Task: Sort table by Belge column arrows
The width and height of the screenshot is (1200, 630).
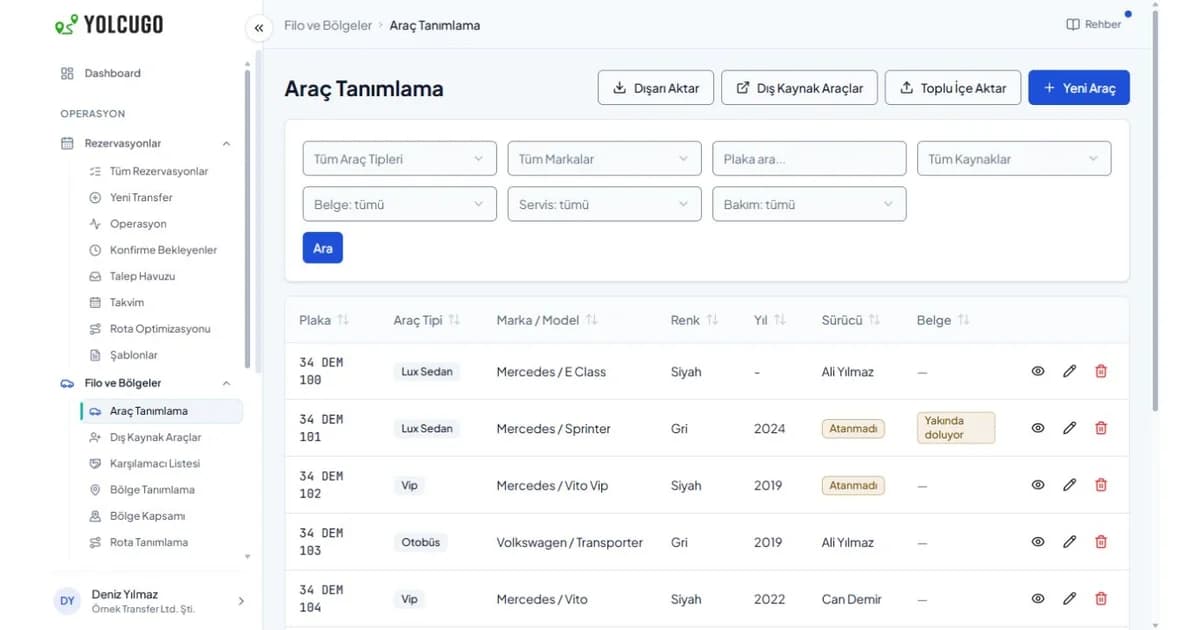Action: tap(963, 320)
